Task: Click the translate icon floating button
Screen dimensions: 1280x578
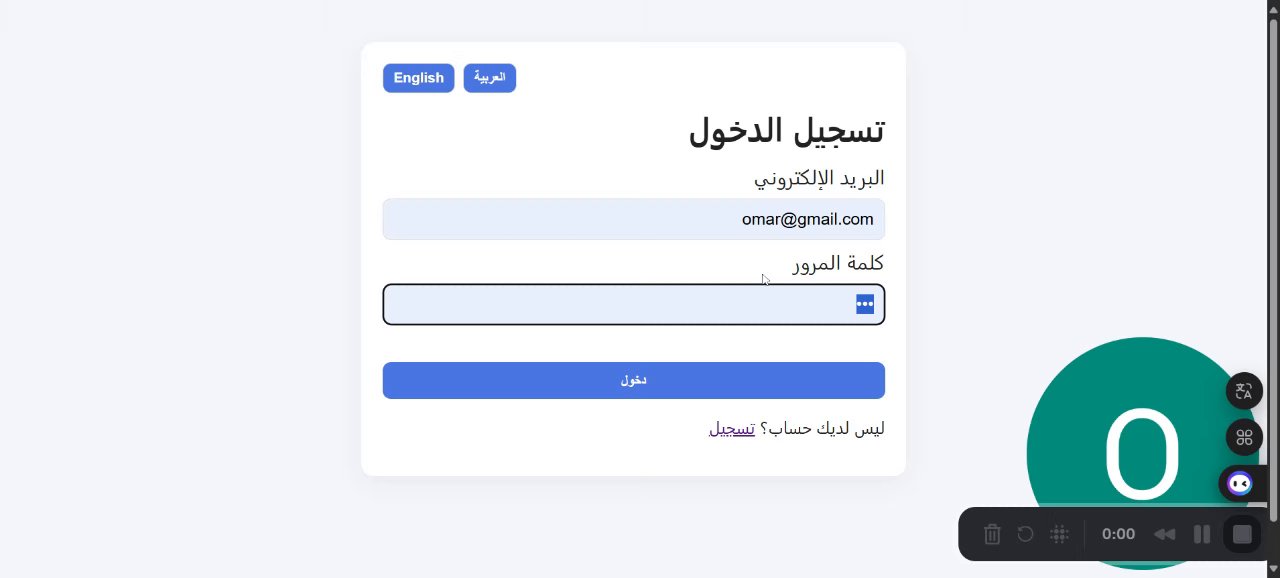Action: coord(1244,391)
